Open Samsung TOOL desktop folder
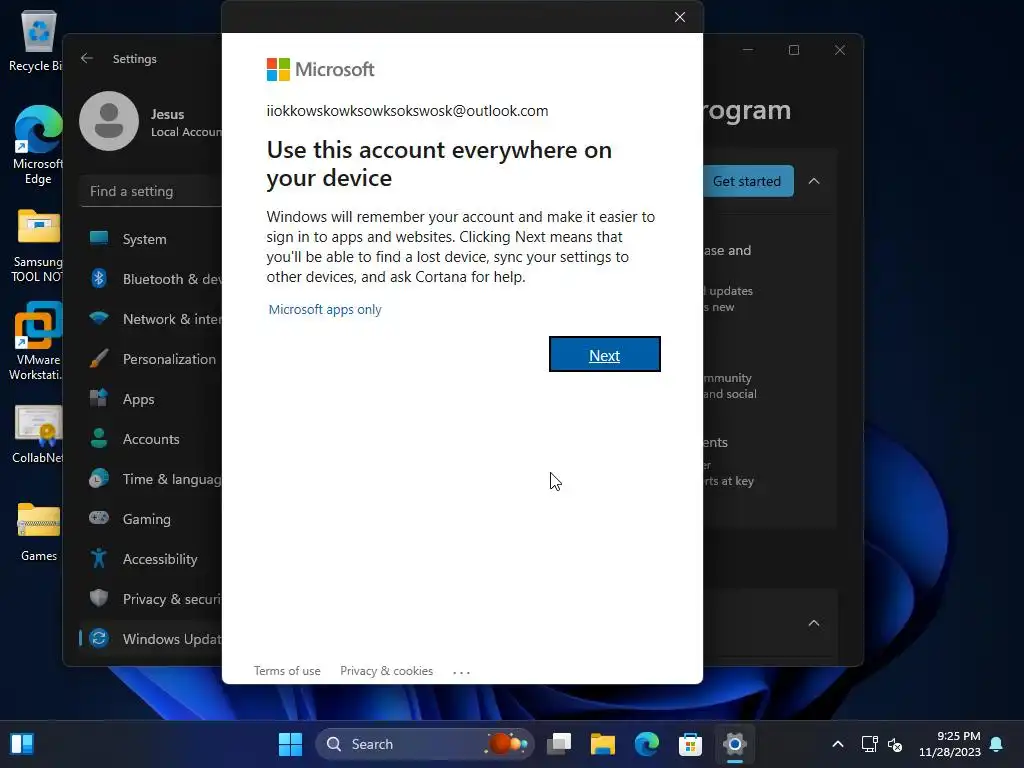1024x768 pixels. [37, 246]
